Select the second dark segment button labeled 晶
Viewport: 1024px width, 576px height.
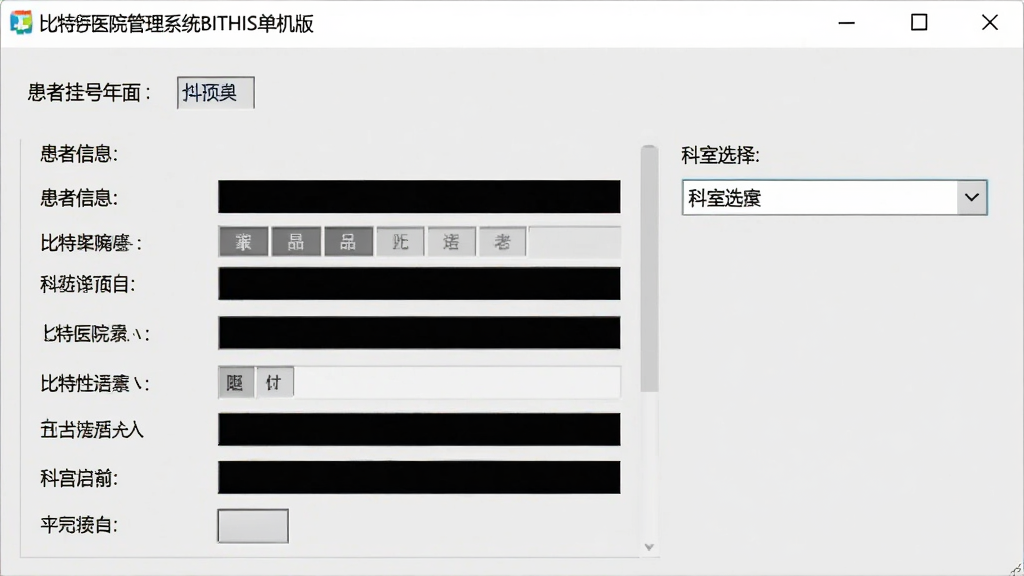[296, 242]
